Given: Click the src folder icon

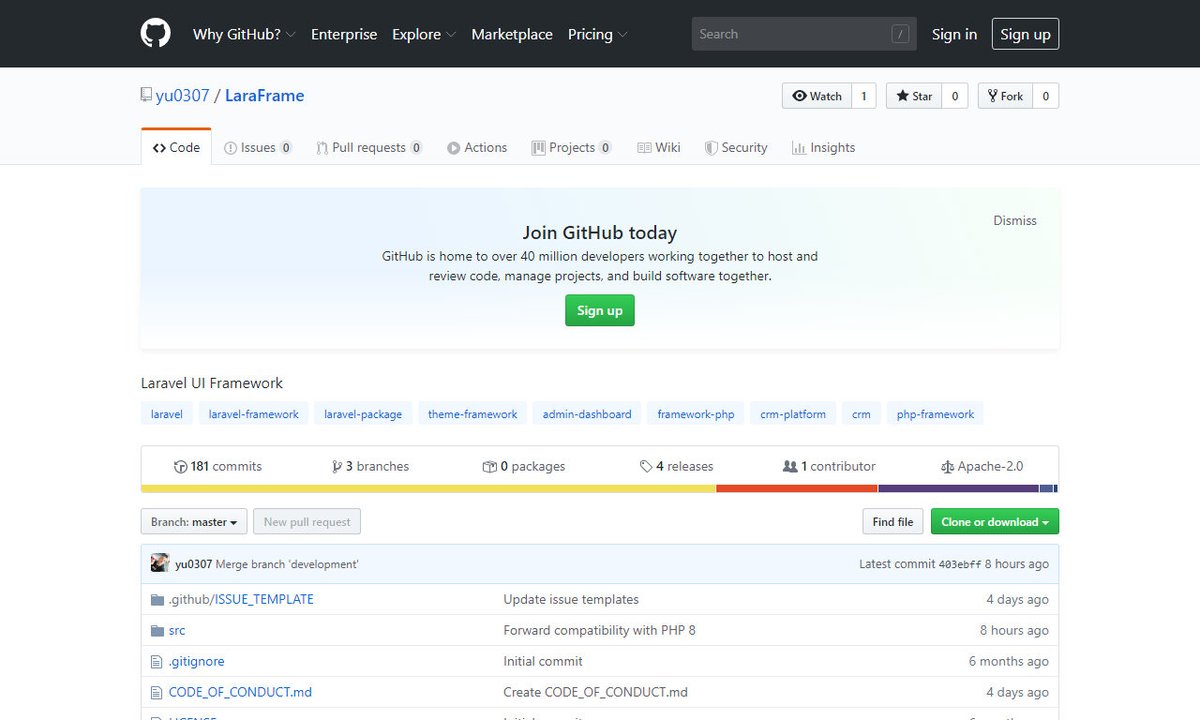Looking at the screenshot, I should pos(157,631).
